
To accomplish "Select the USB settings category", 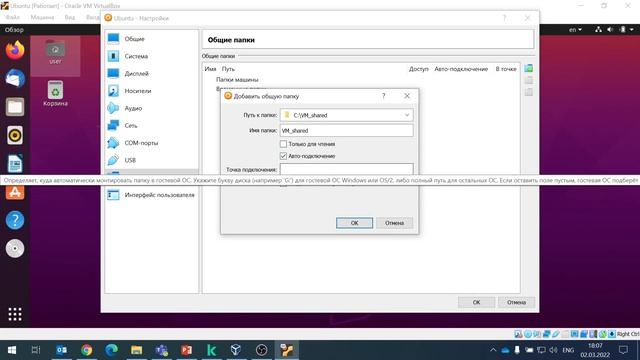I will pos(151,160).
